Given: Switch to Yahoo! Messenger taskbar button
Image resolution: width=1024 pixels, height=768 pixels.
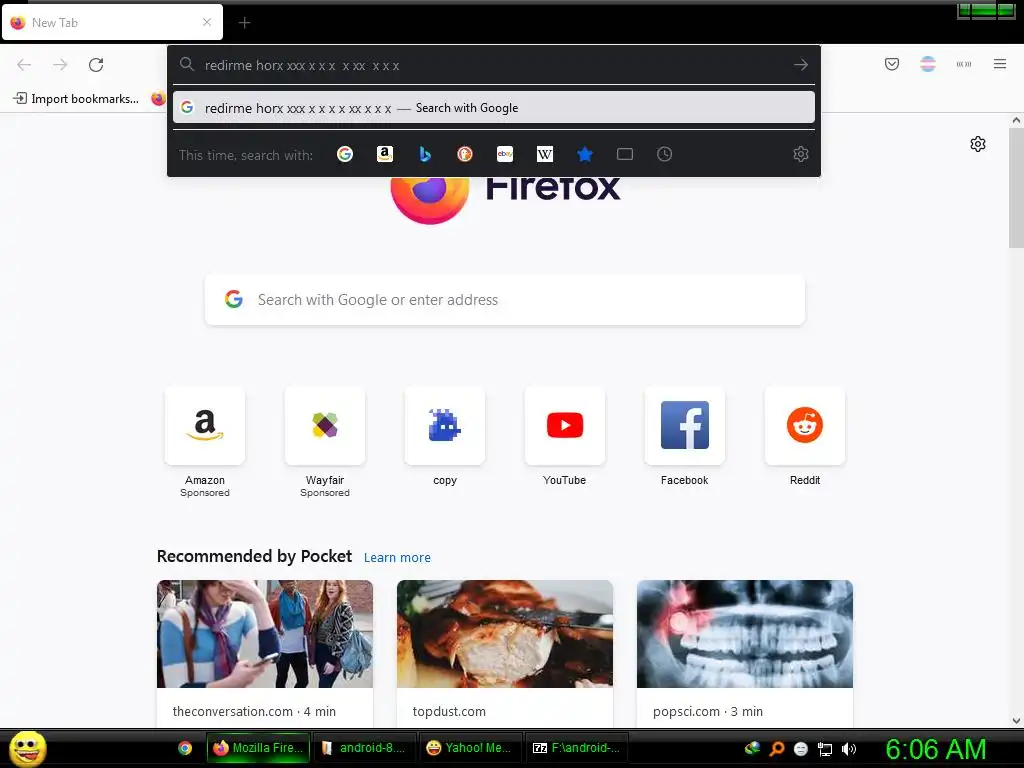Looking at the screenshot, I should click(x=470, y=748).
